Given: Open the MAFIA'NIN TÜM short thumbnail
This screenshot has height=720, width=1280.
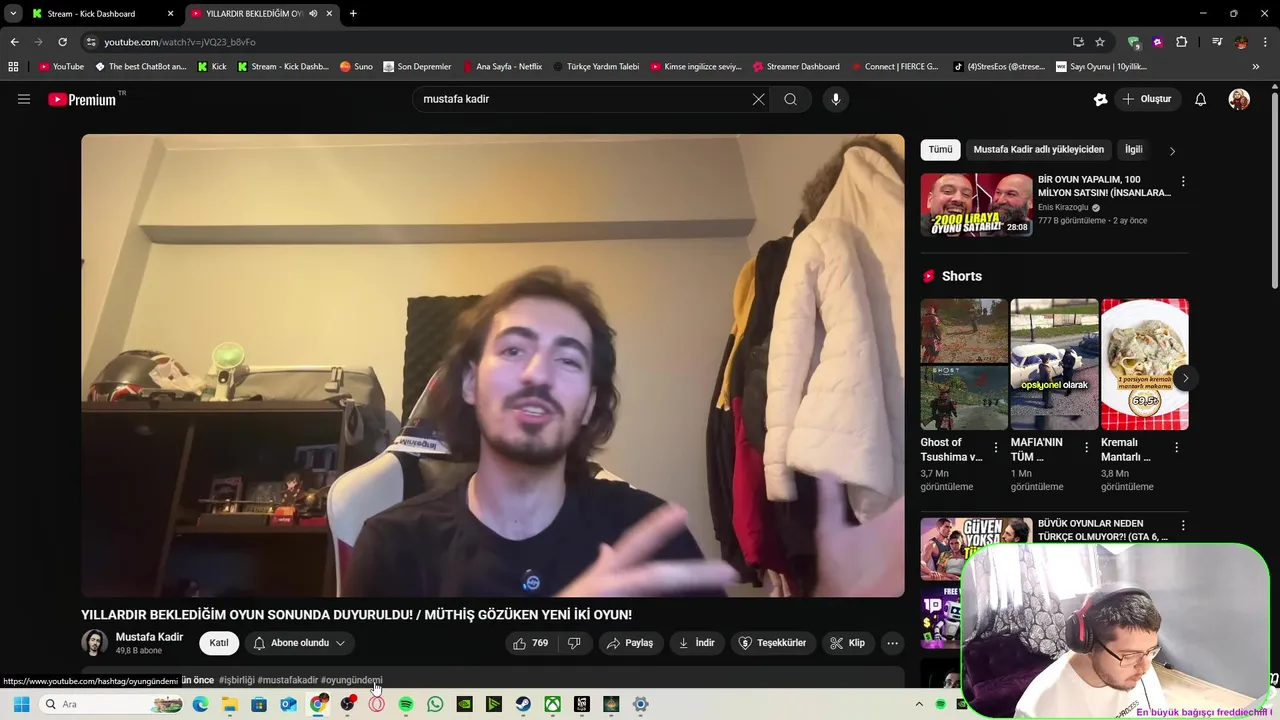Looking at the screenshot, I should click(x=1054, y=364).
